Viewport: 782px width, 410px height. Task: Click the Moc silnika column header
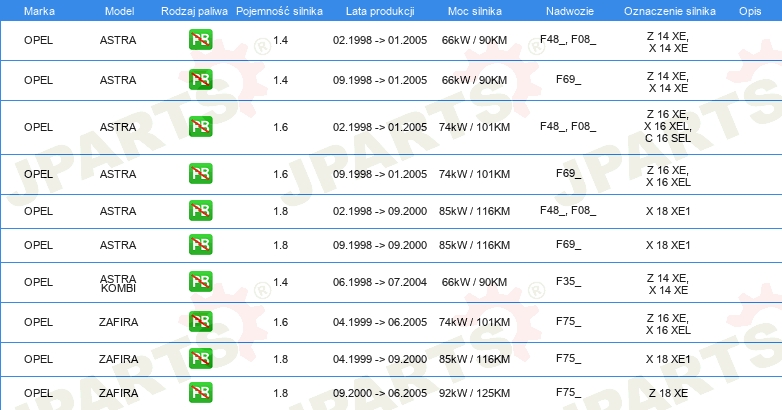[474, 11]
